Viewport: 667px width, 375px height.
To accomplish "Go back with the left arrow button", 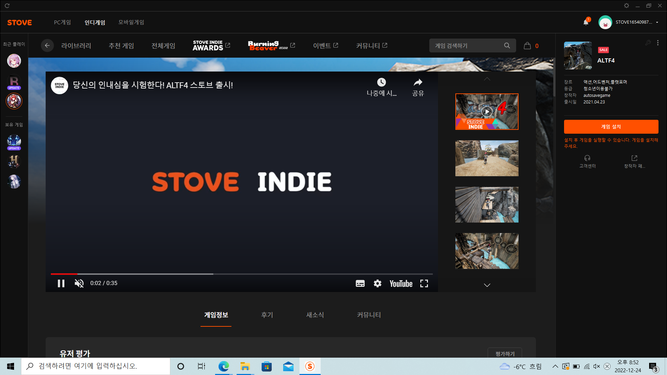I will click(x=47, y=45).
